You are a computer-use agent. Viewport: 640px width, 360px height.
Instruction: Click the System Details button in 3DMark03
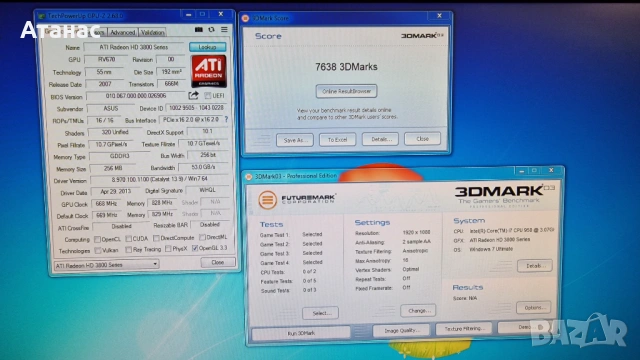pyautogui.click(x=535, y=266)
